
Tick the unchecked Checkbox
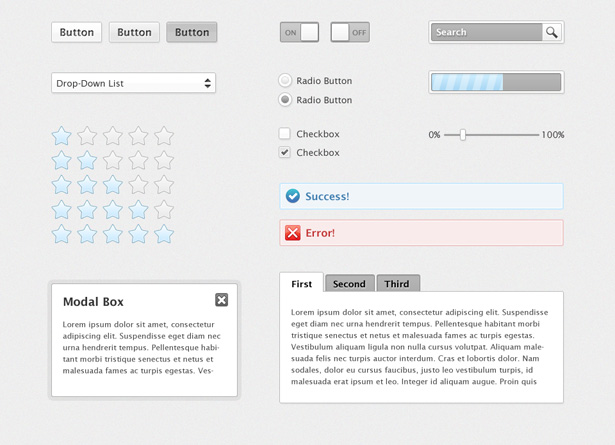[x=284, y=133]
